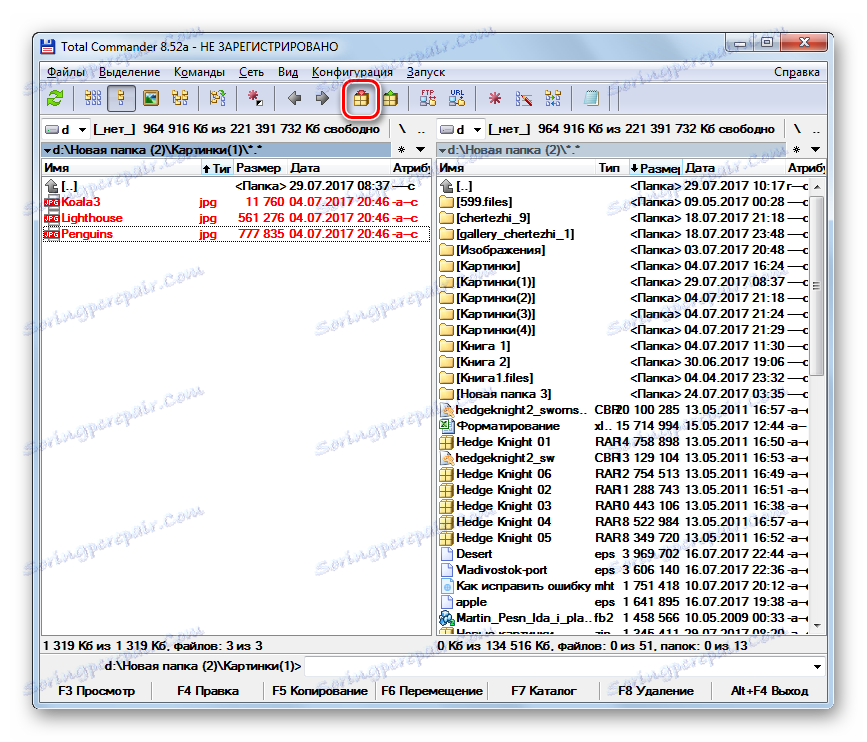Select [Книга 1] folder row
Screen dimensions: 867x742
623,346
